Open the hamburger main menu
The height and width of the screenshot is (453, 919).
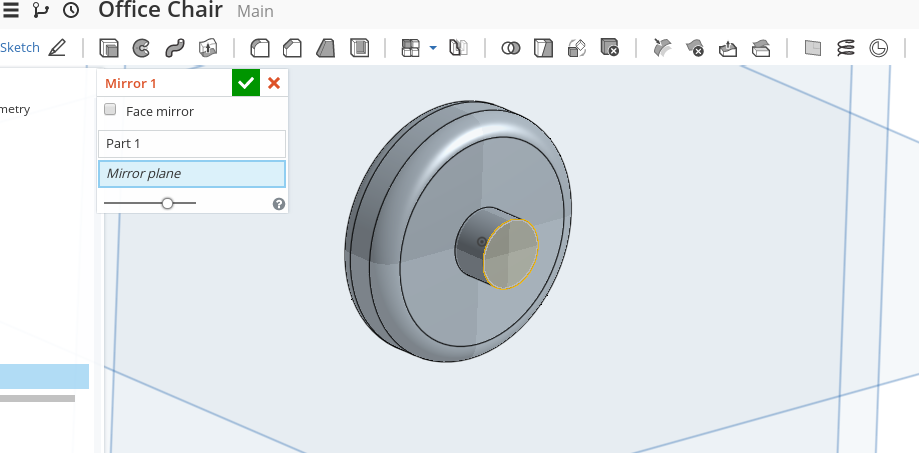11,11
